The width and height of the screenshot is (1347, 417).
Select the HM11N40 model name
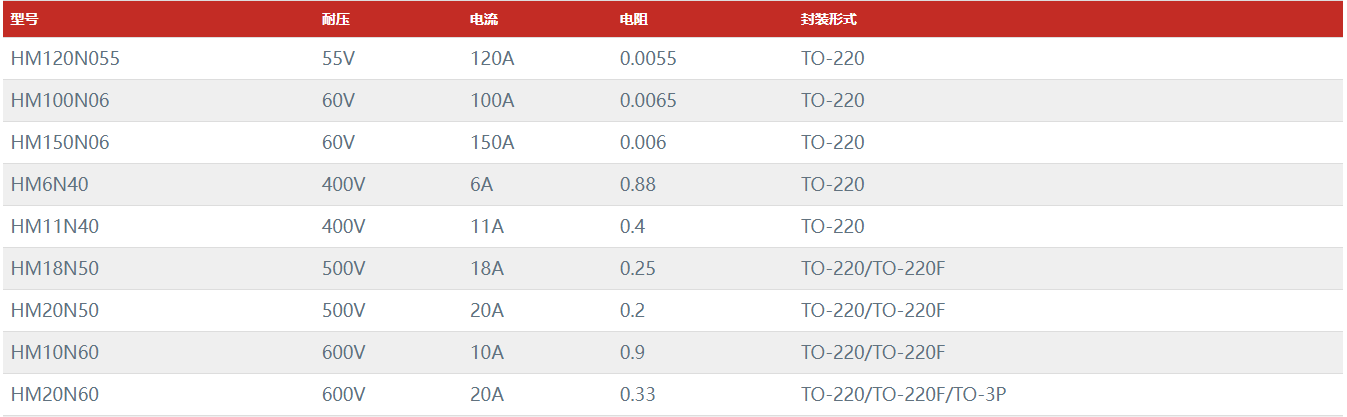(55, 227)
